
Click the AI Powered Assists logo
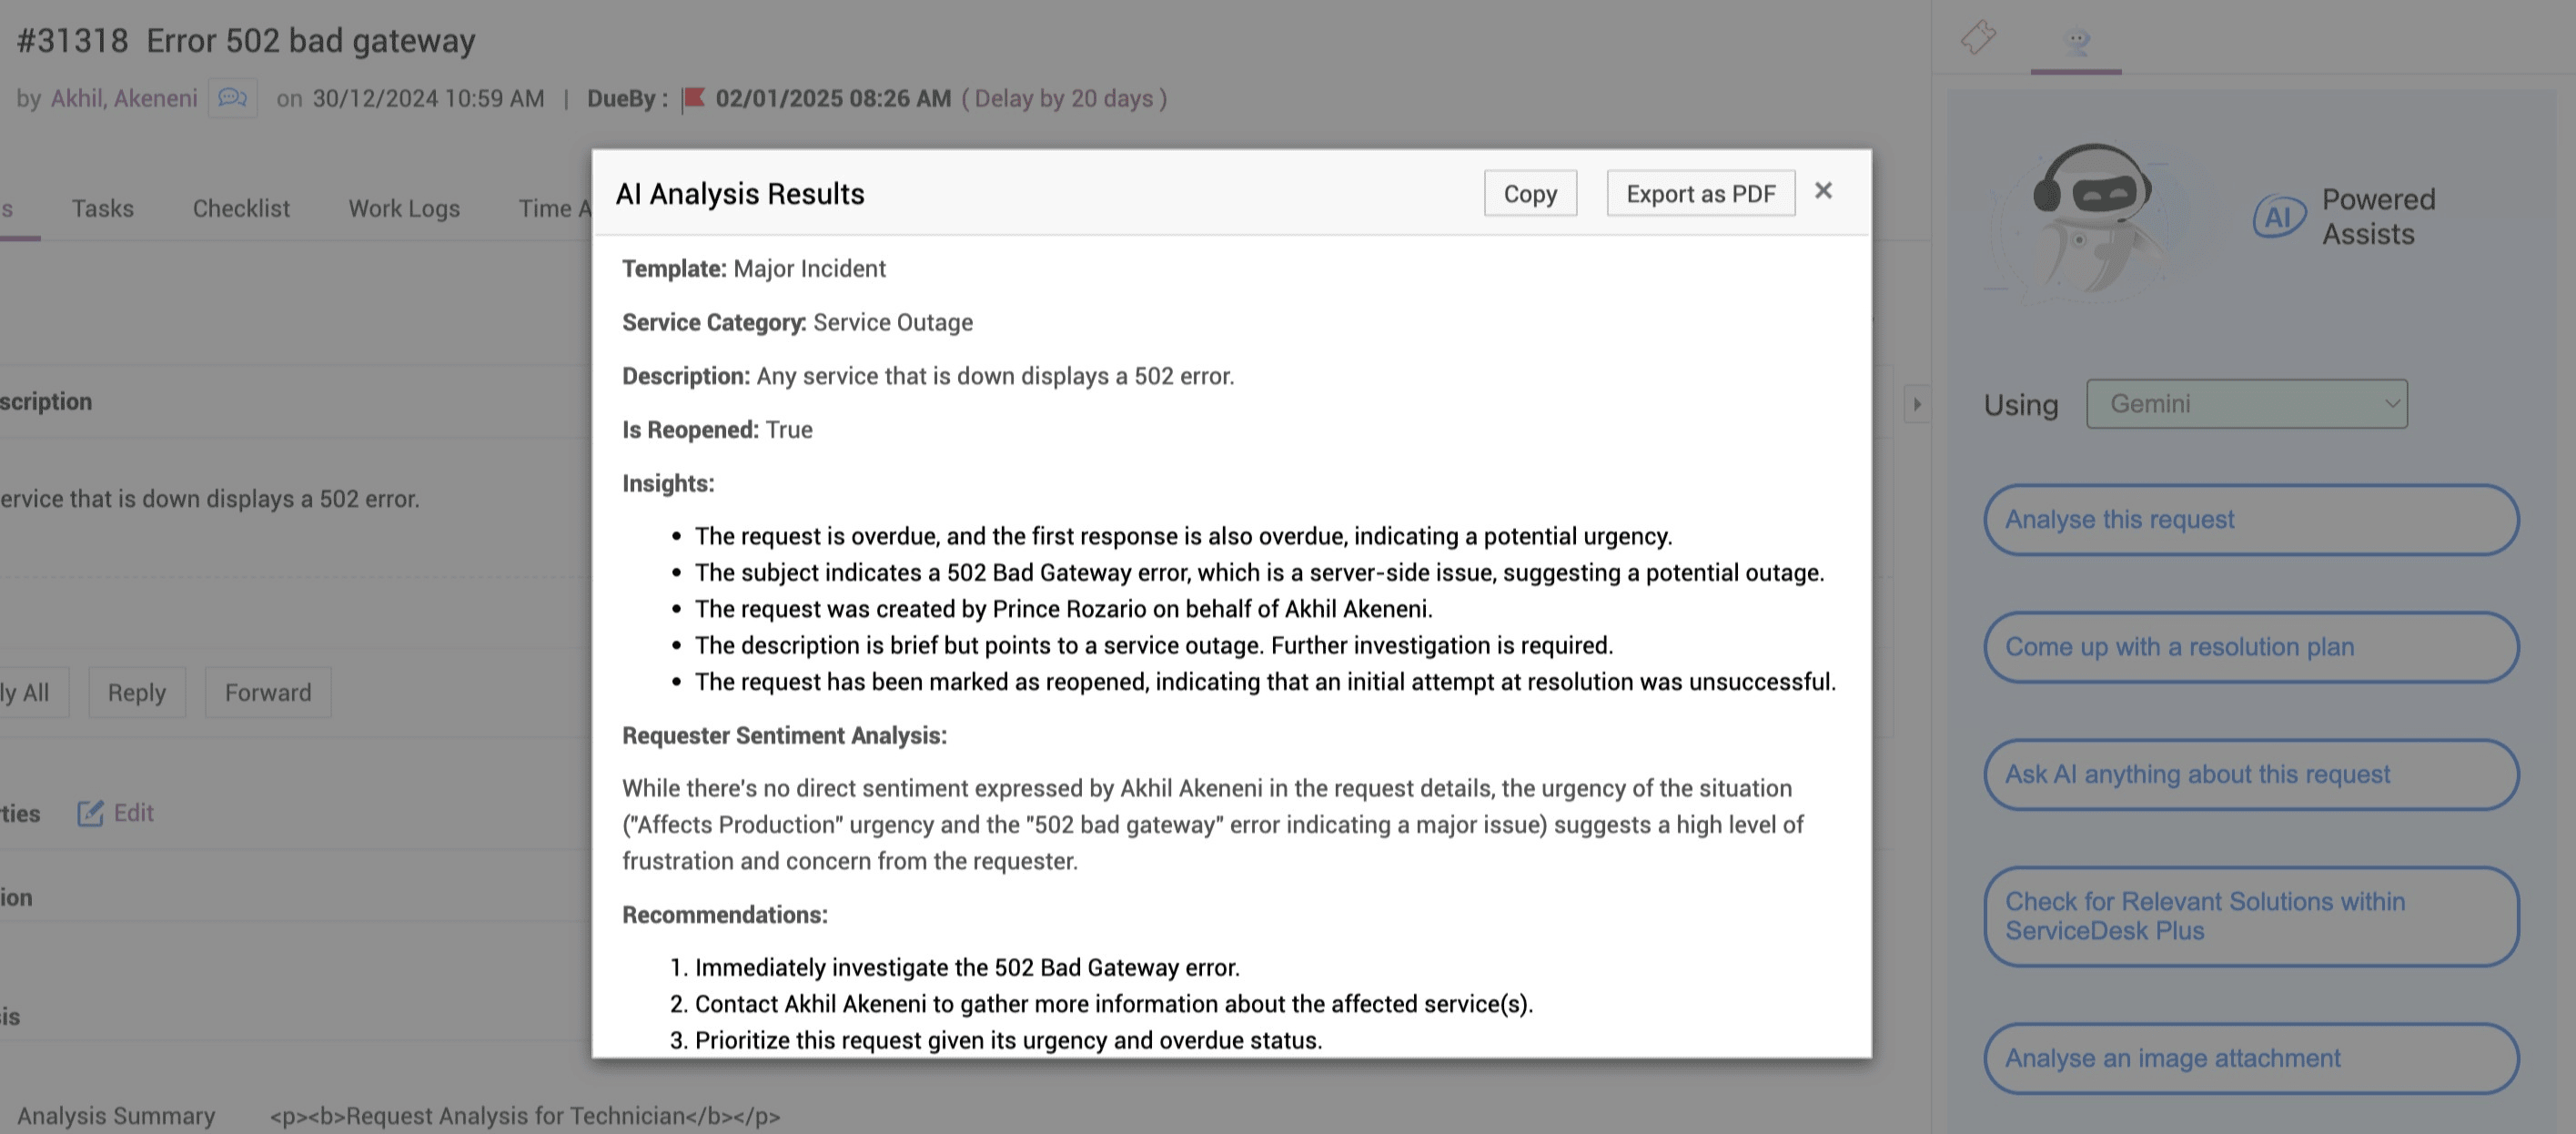[x=2279, y=216]
